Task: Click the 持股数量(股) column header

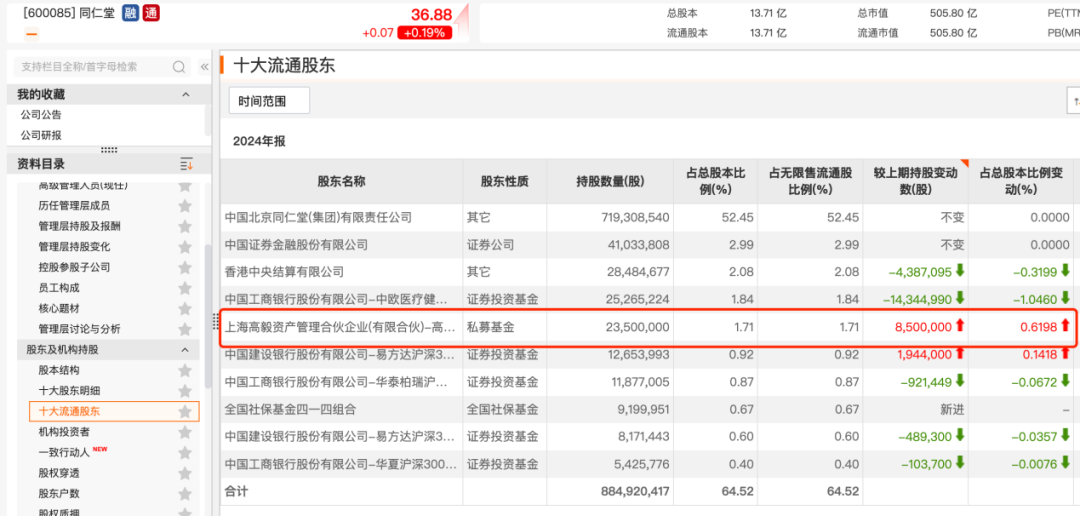Action: 610,181
